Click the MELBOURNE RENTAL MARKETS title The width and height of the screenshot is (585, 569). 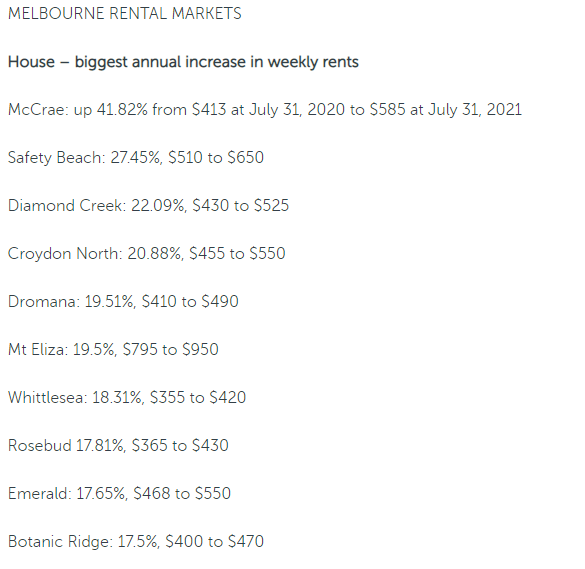(125, 14)
